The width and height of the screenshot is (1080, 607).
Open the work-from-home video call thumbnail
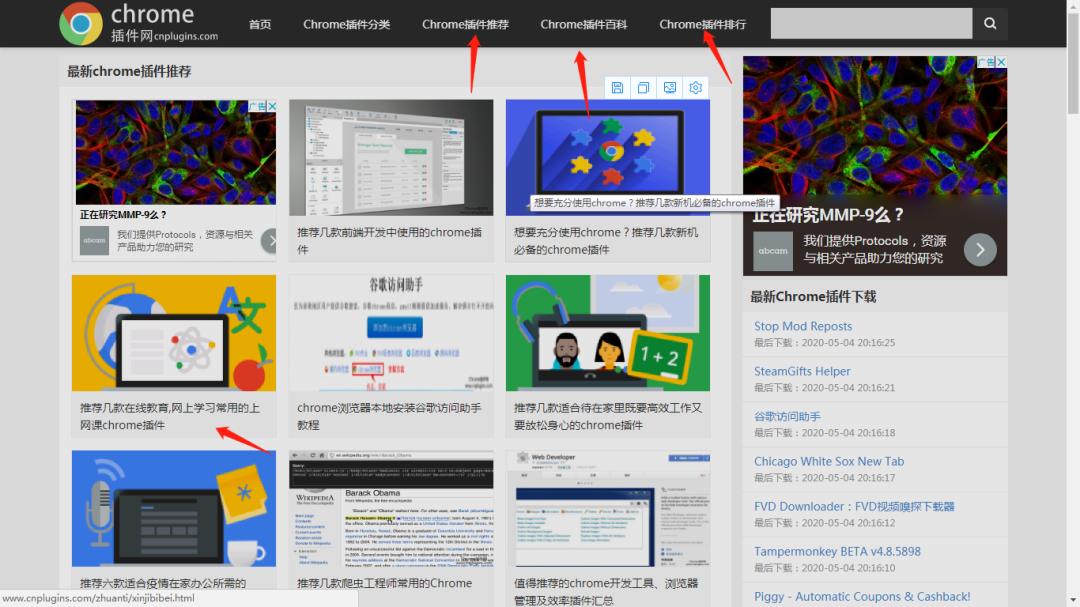click(x=608, y=333)
